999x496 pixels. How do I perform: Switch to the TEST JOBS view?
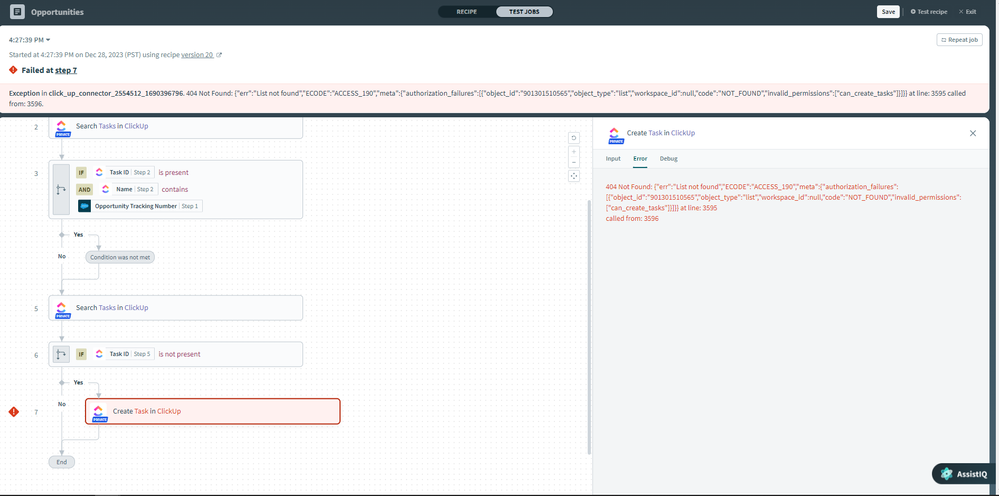point(524,11)
